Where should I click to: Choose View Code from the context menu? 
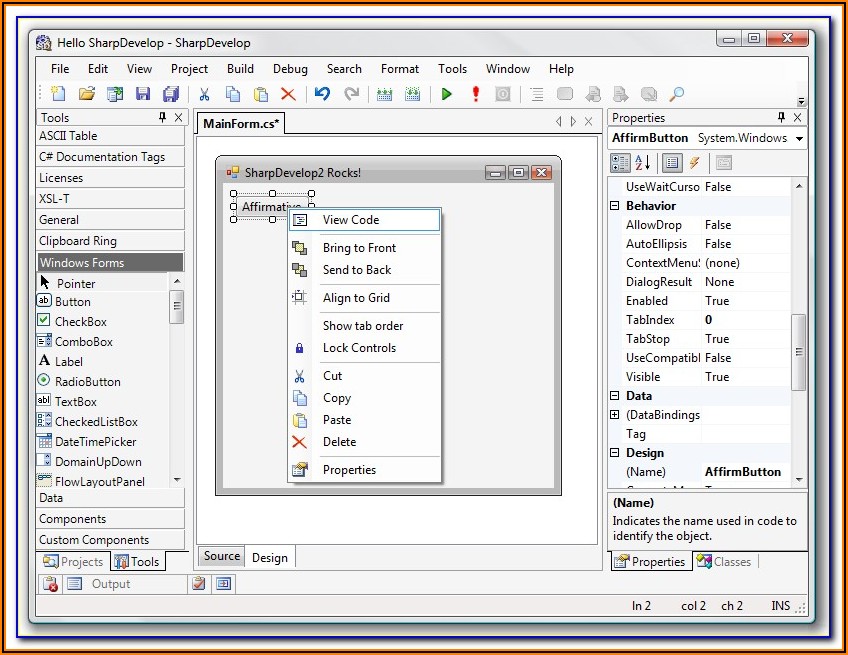tap(350, 220)
